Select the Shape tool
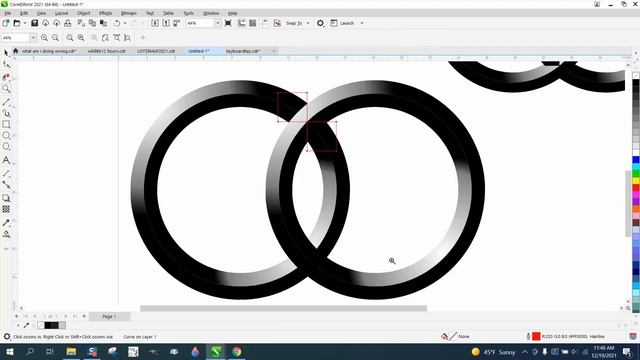 pos(6,64)
